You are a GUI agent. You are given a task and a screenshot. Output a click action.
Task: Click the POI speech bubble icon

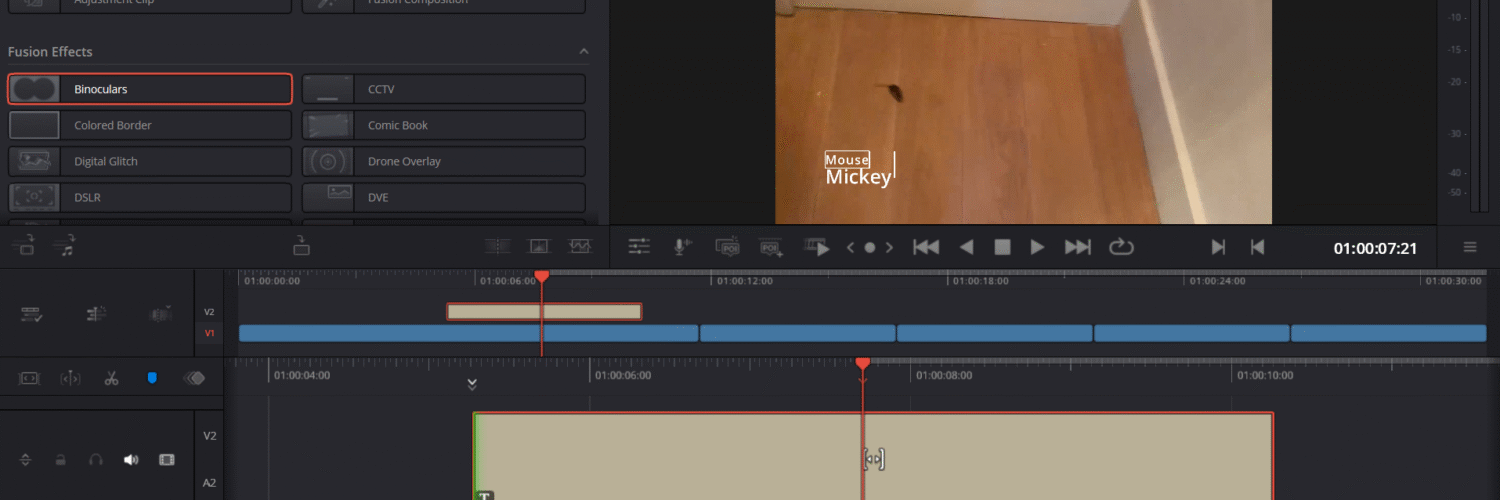(728, 247)
